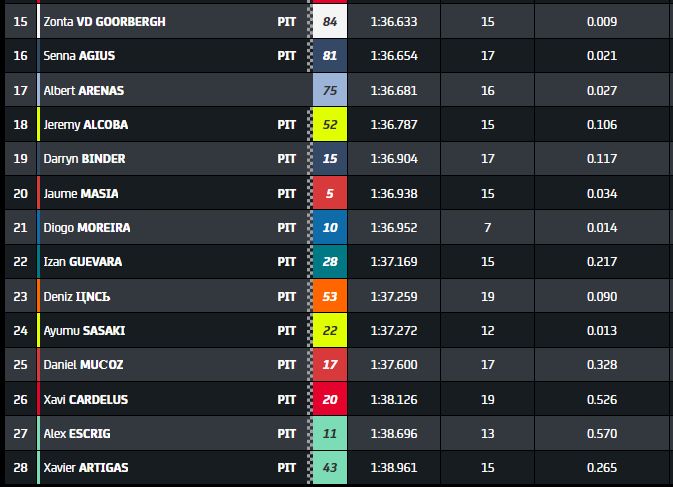Open Xavi CARDELUS rider entry

point(86,399)
